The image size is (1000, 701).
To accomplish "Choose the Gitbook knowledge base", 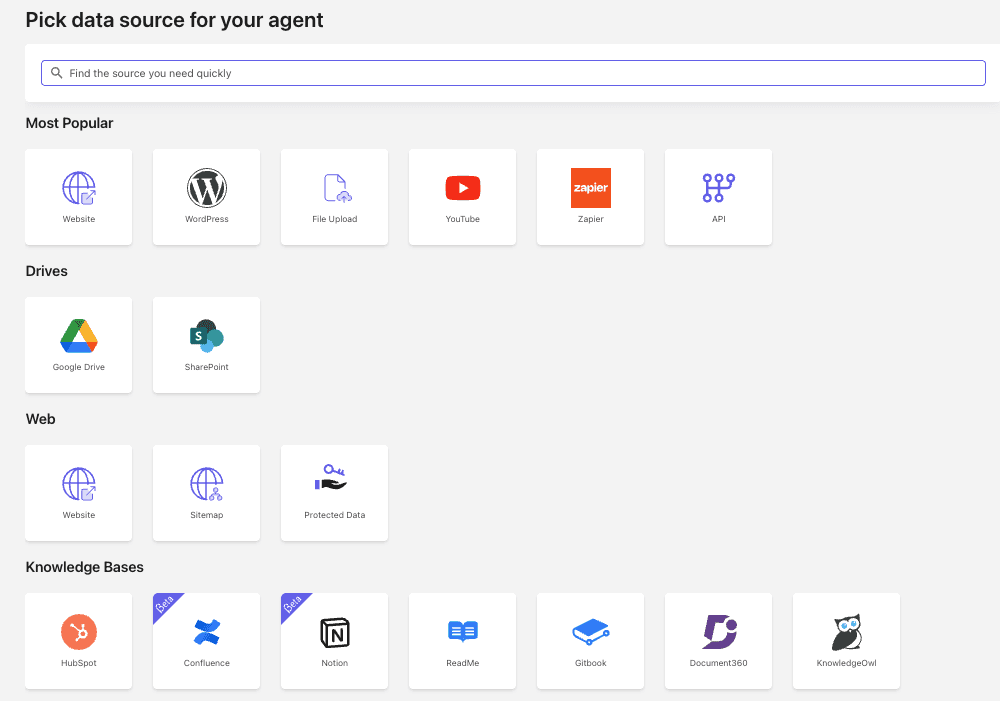I will click(x=591, y=641).
